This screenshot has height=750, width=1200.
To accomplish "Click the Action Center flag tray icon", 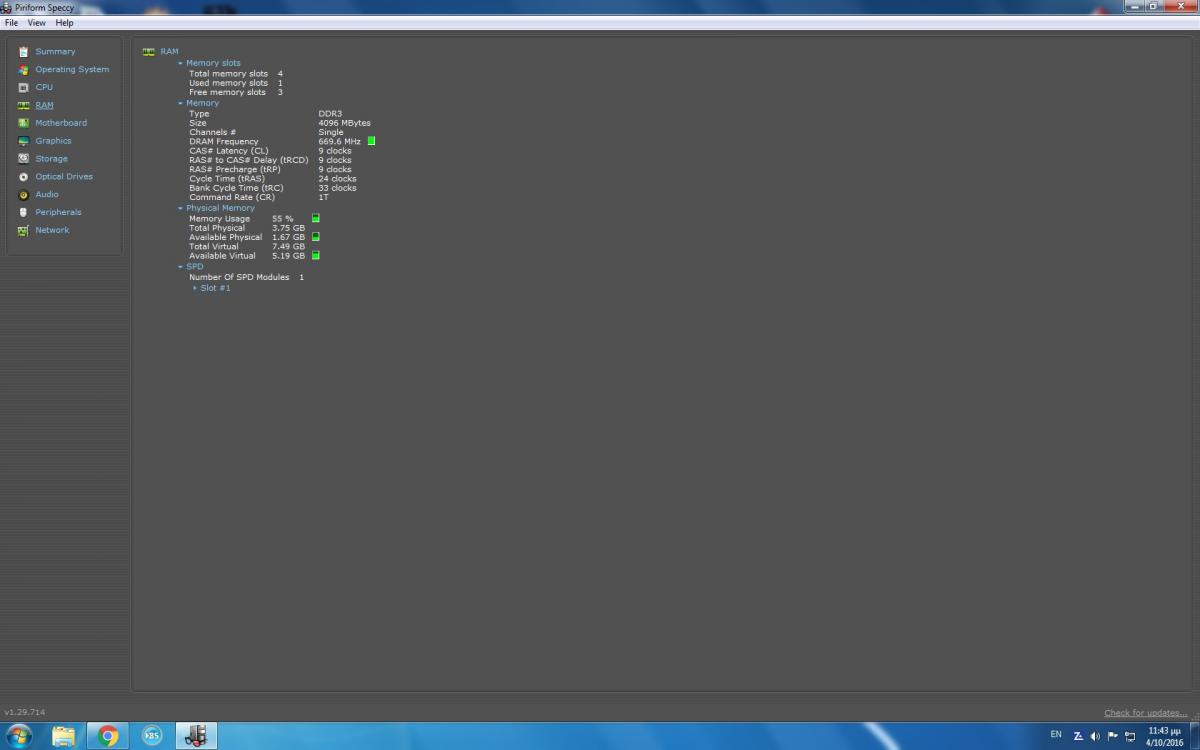I will (1113, 736).
